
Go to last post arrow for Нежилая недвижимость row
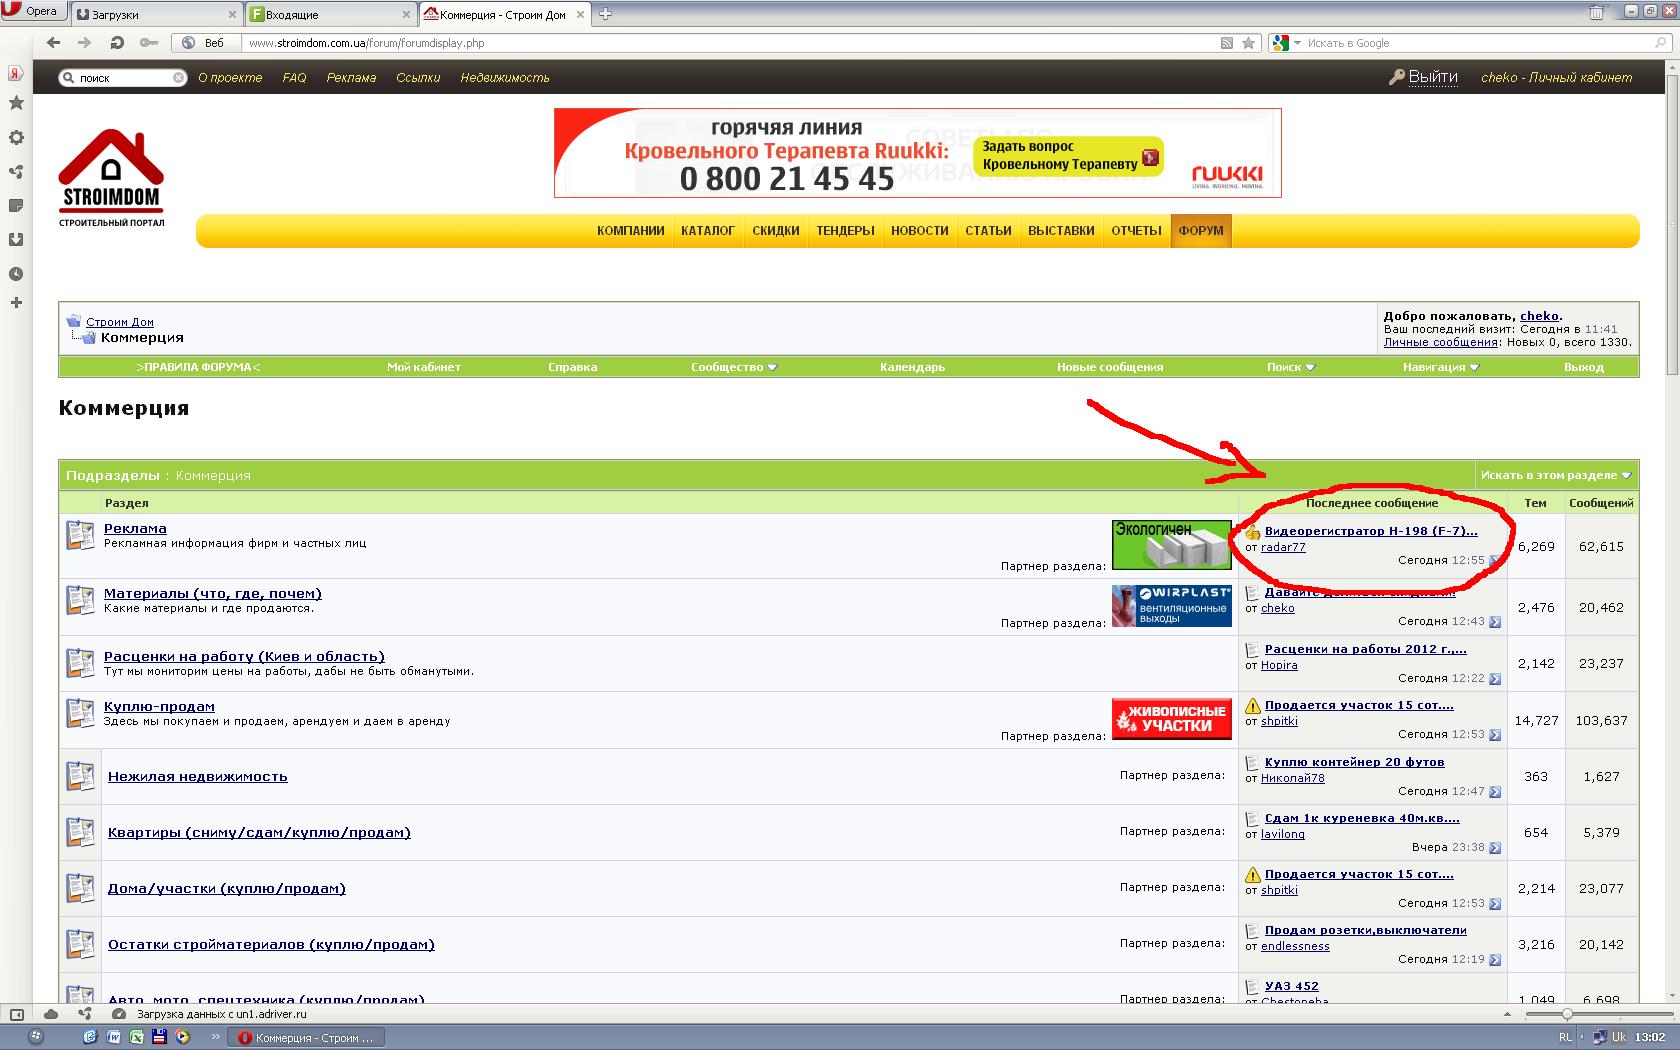click(x=1495, y=792)
